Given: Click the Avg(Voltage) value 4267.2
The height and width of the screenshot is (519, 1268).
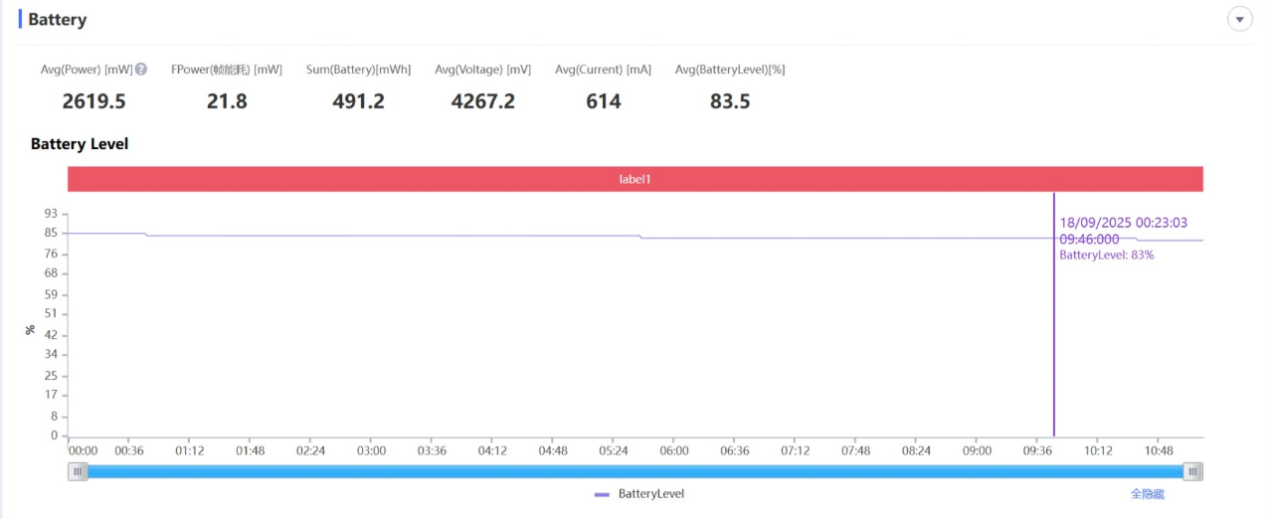Looking at the screenshot, I should click(x=483, y=101).
